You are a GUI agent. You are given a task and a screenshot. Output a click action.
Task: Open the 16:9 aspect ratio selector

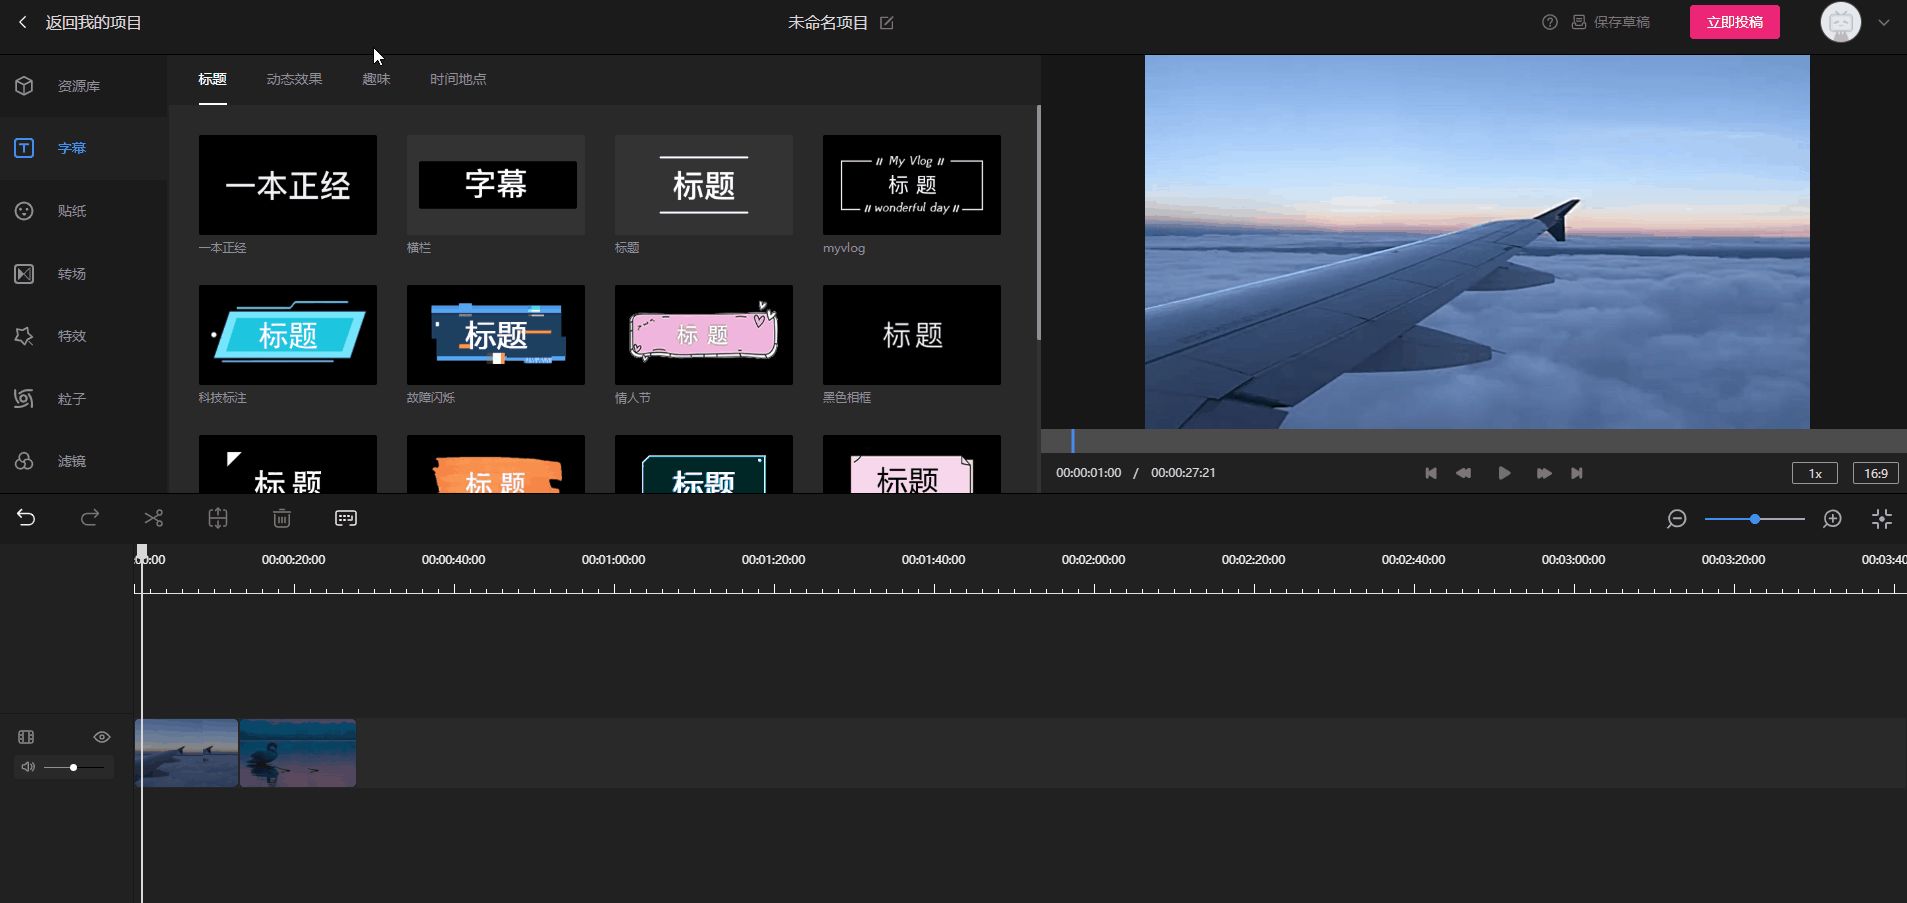[x=1875, y=473]
